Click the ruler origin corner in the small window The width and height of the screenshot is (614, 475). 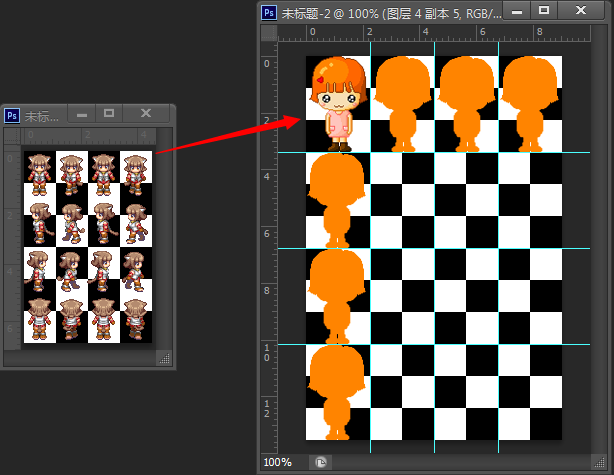pos(12,136)
